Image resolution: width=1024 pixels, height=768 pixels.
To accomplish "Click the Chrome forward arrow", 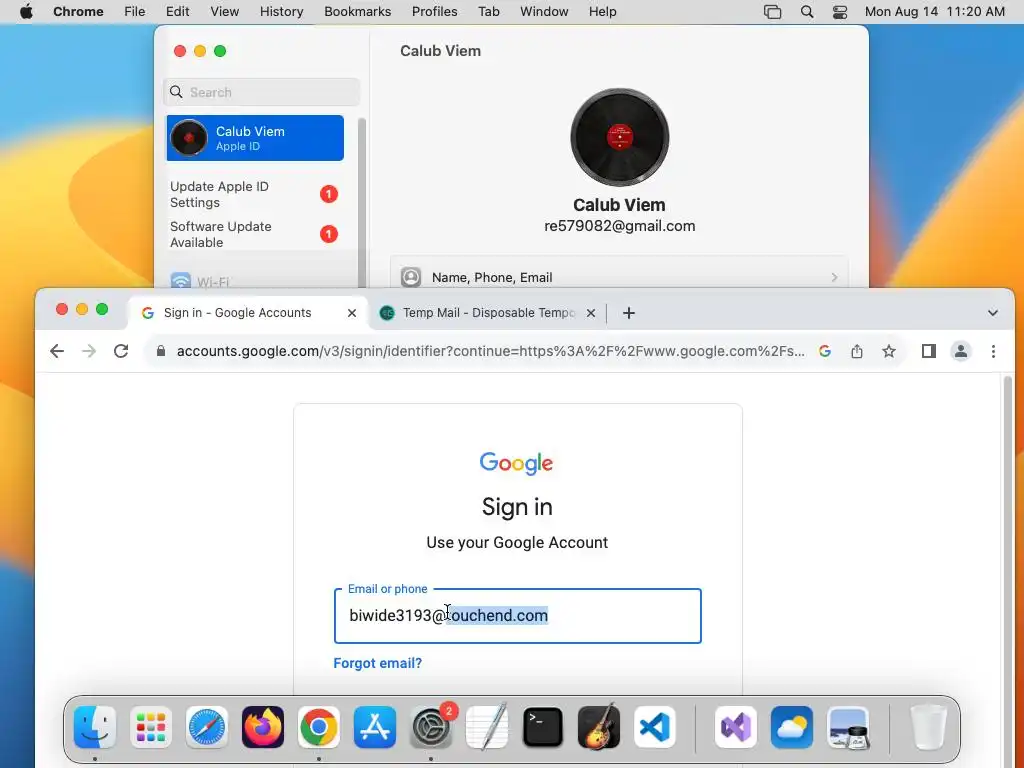I will 89,351.
